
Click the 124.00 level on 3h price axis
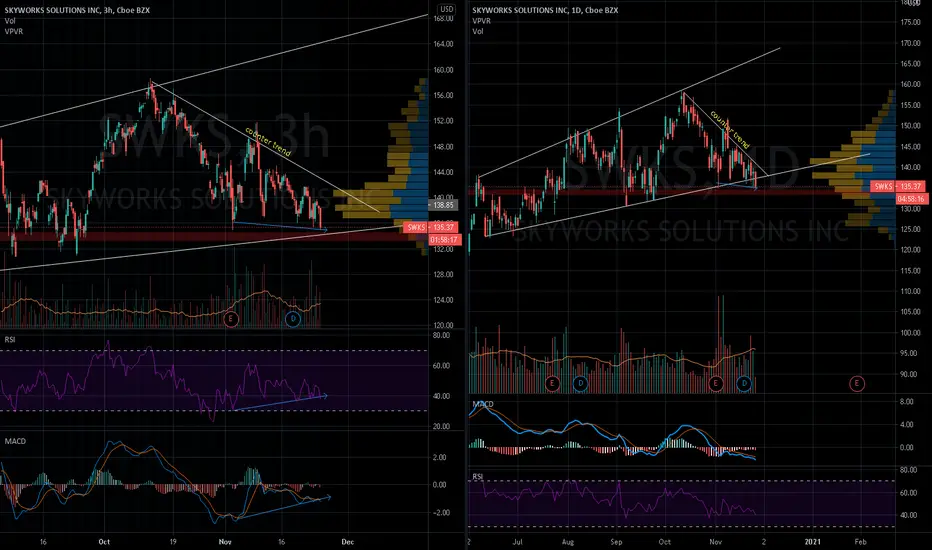pos(443,300)
